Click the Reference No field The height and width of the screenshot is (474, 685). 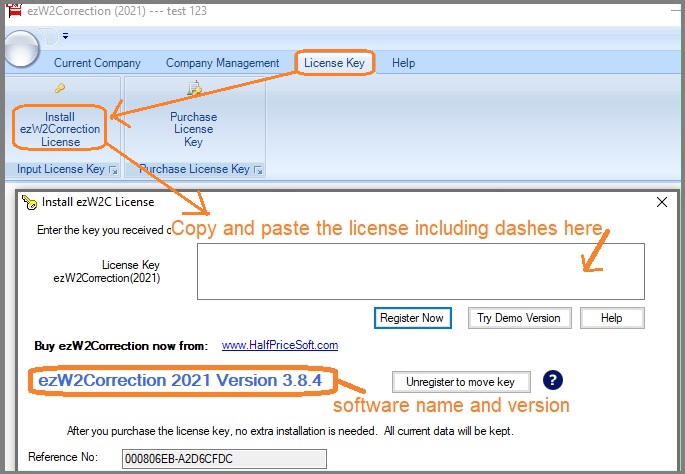tap(223, 458)
